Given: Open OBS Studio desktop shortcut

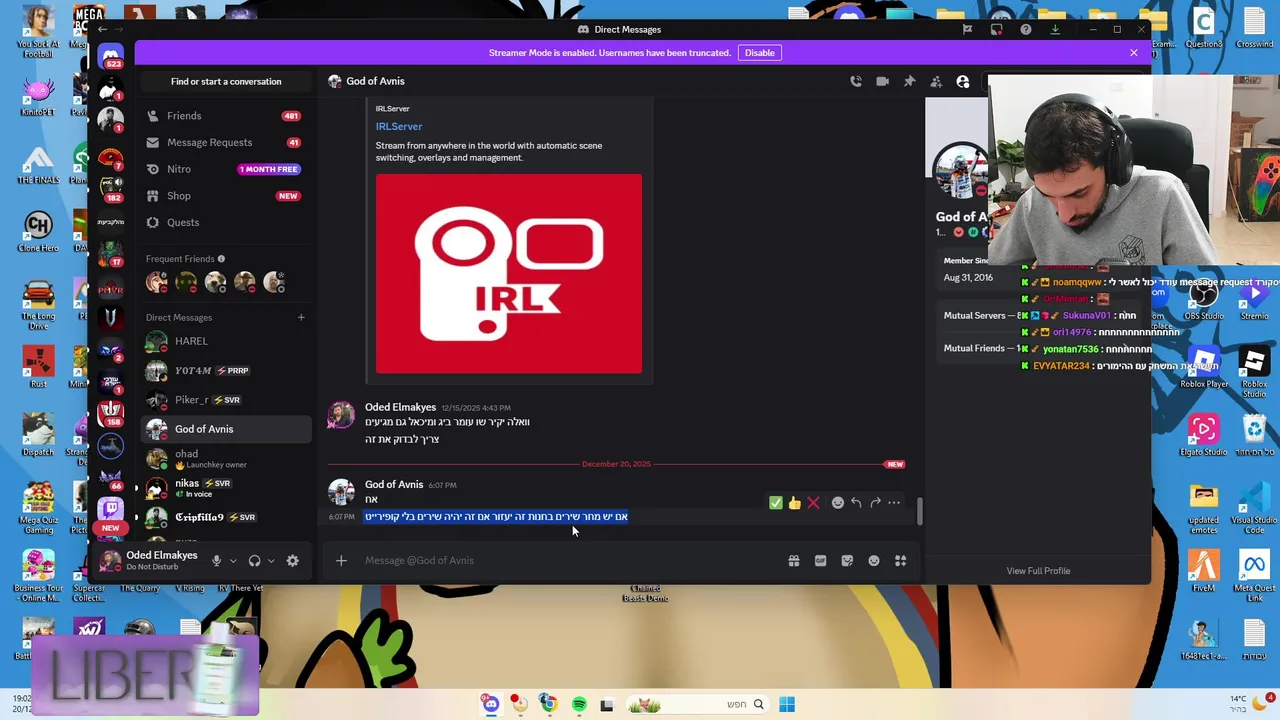Looking at the screenshot, I should click(1204, 299).
